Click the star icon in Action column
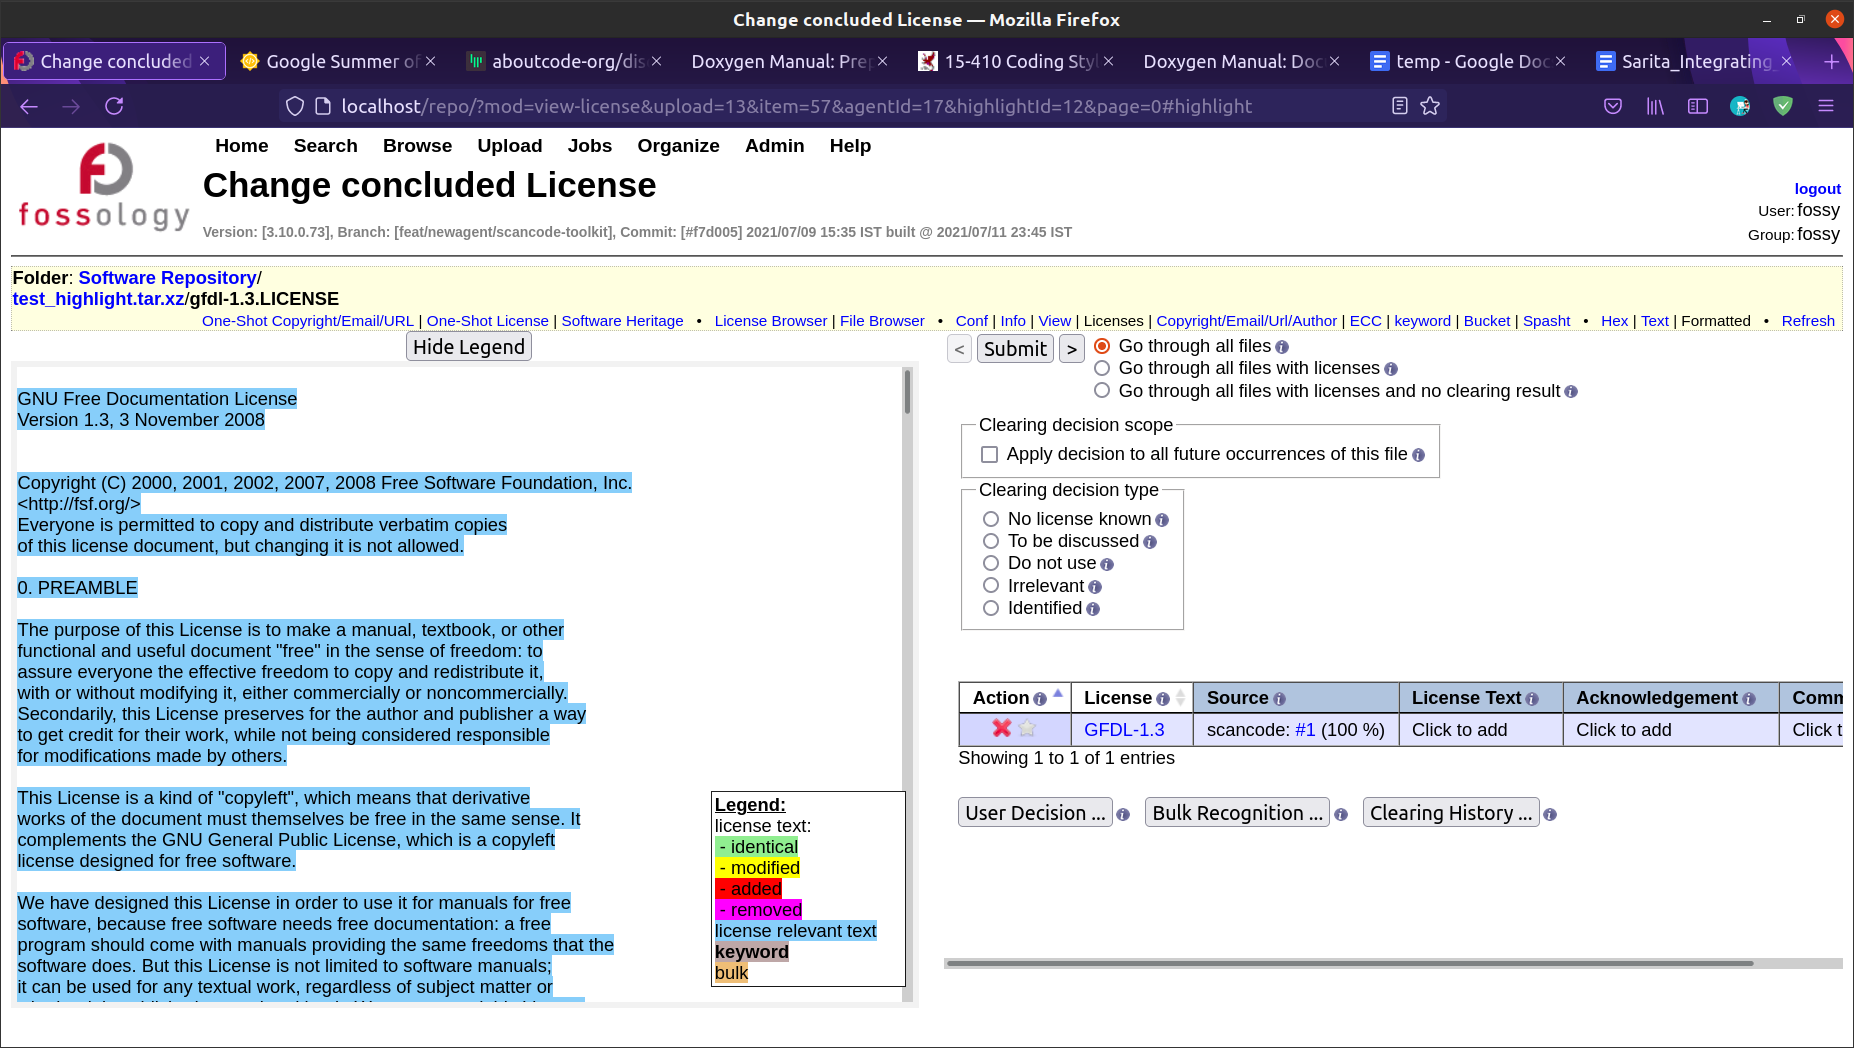 click(1027, 729)
